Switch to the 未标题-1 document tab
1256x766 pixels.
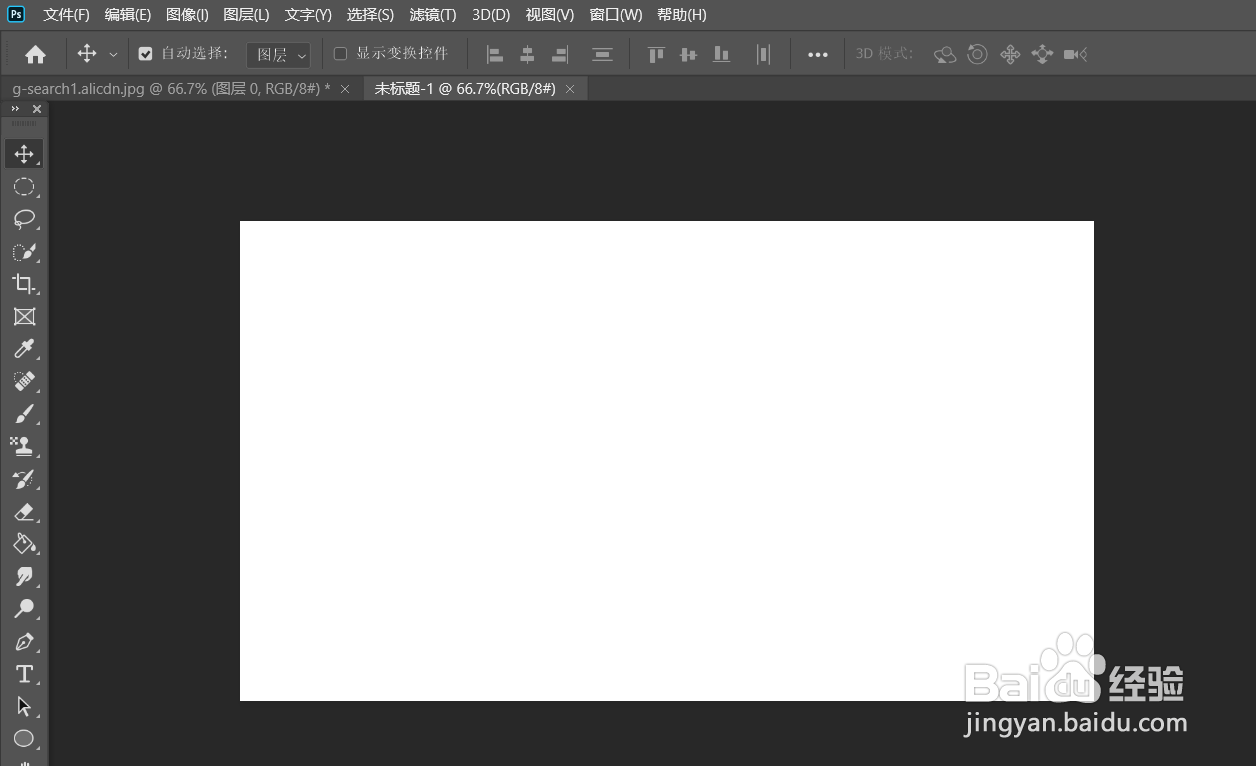tap(465, 89)
